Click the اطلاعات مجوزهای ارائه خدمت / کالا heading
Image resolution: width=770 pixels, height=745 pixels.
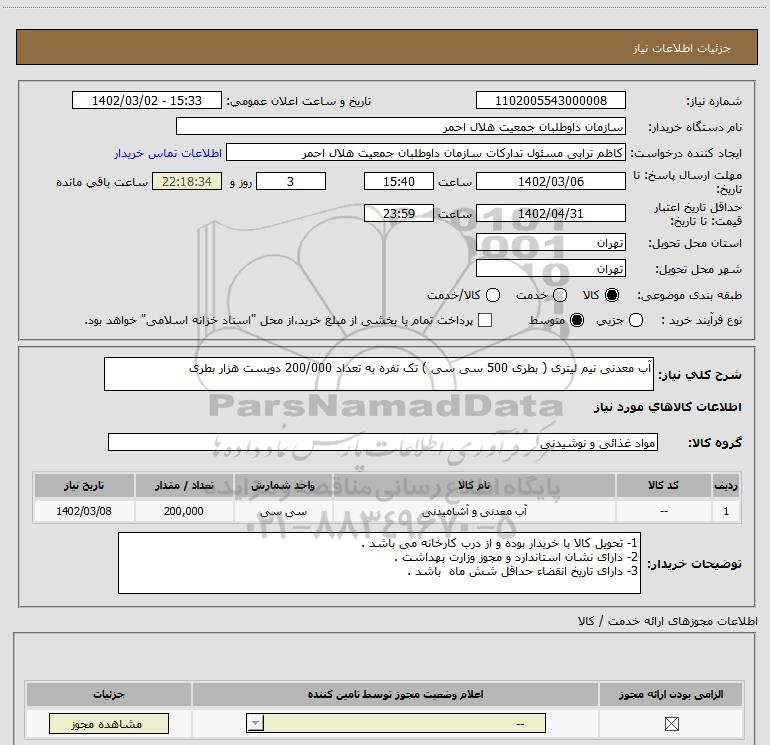point(667,621)
